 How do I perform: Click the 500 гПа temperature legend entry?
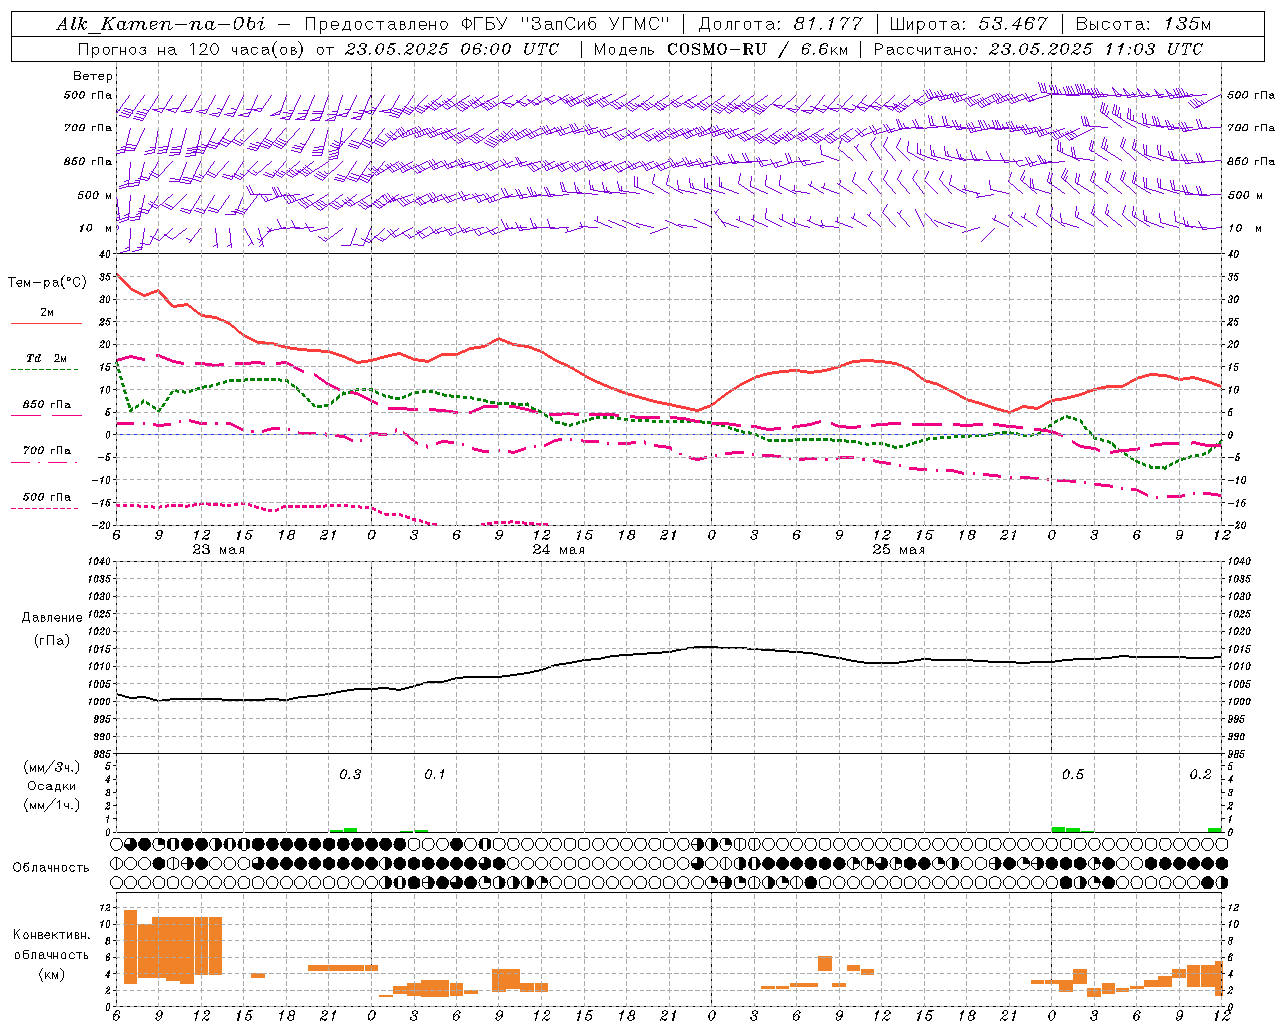[47, 496]
